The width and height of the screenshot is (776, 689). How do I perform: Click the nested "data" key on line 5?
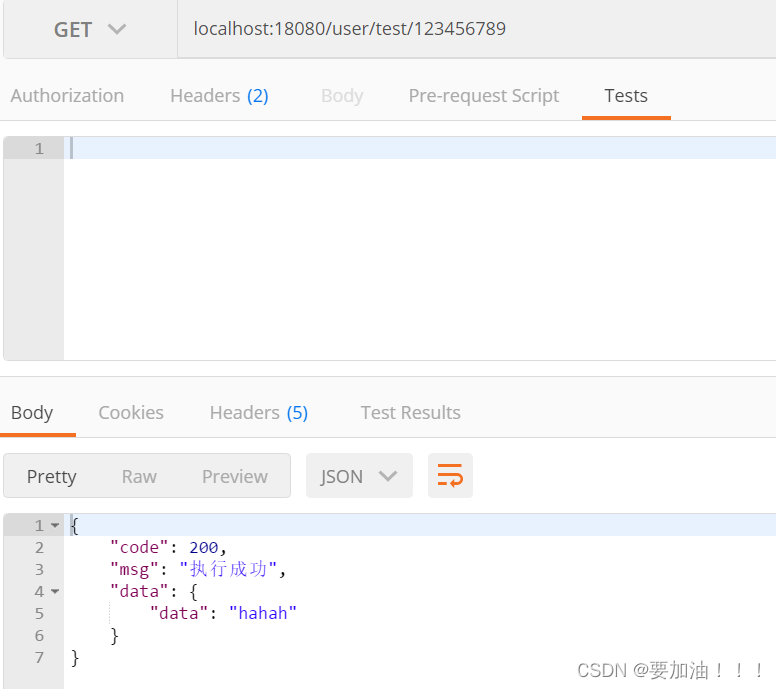(x=179, y=613)
